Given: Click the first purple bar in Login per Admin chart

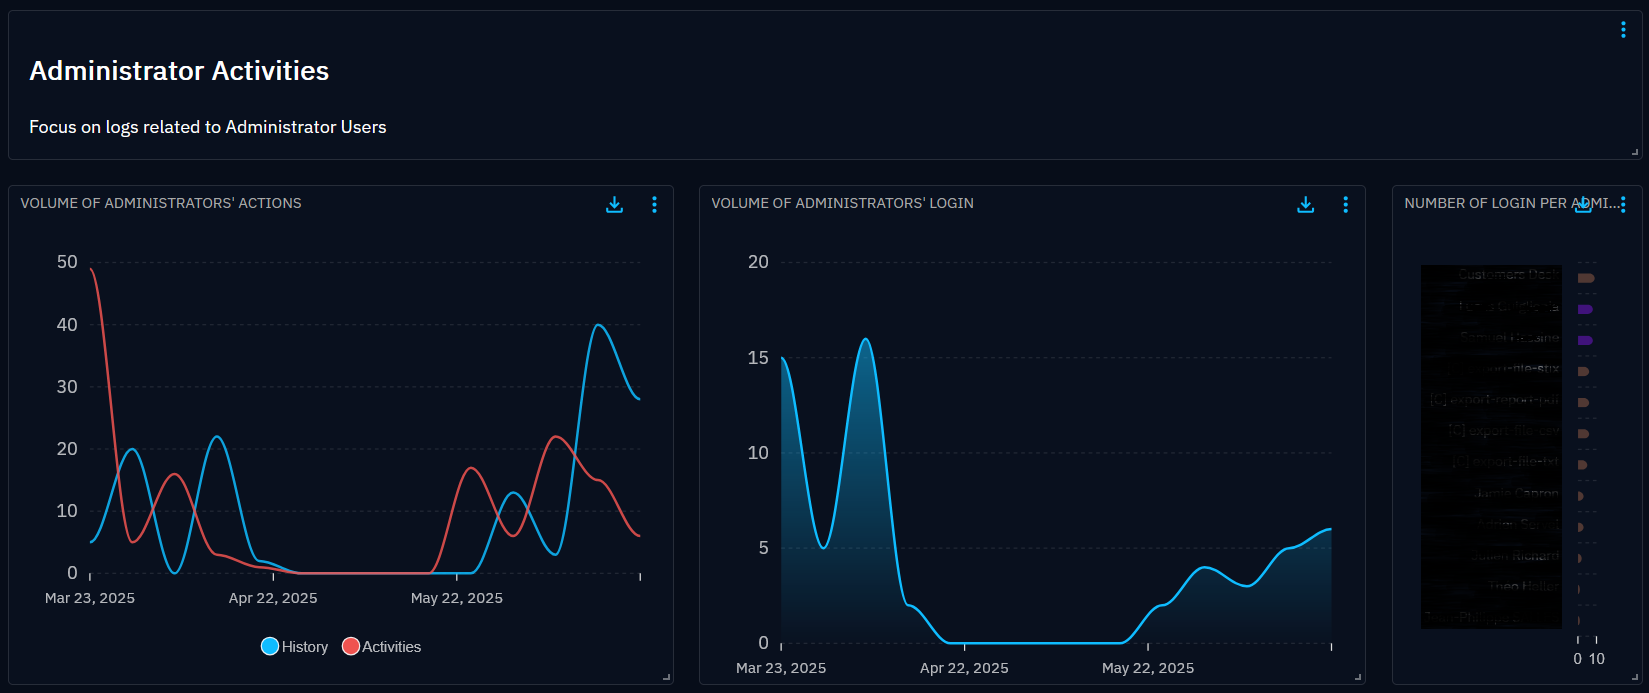Looking at the screenshot, I should (x=1585, y=309).
